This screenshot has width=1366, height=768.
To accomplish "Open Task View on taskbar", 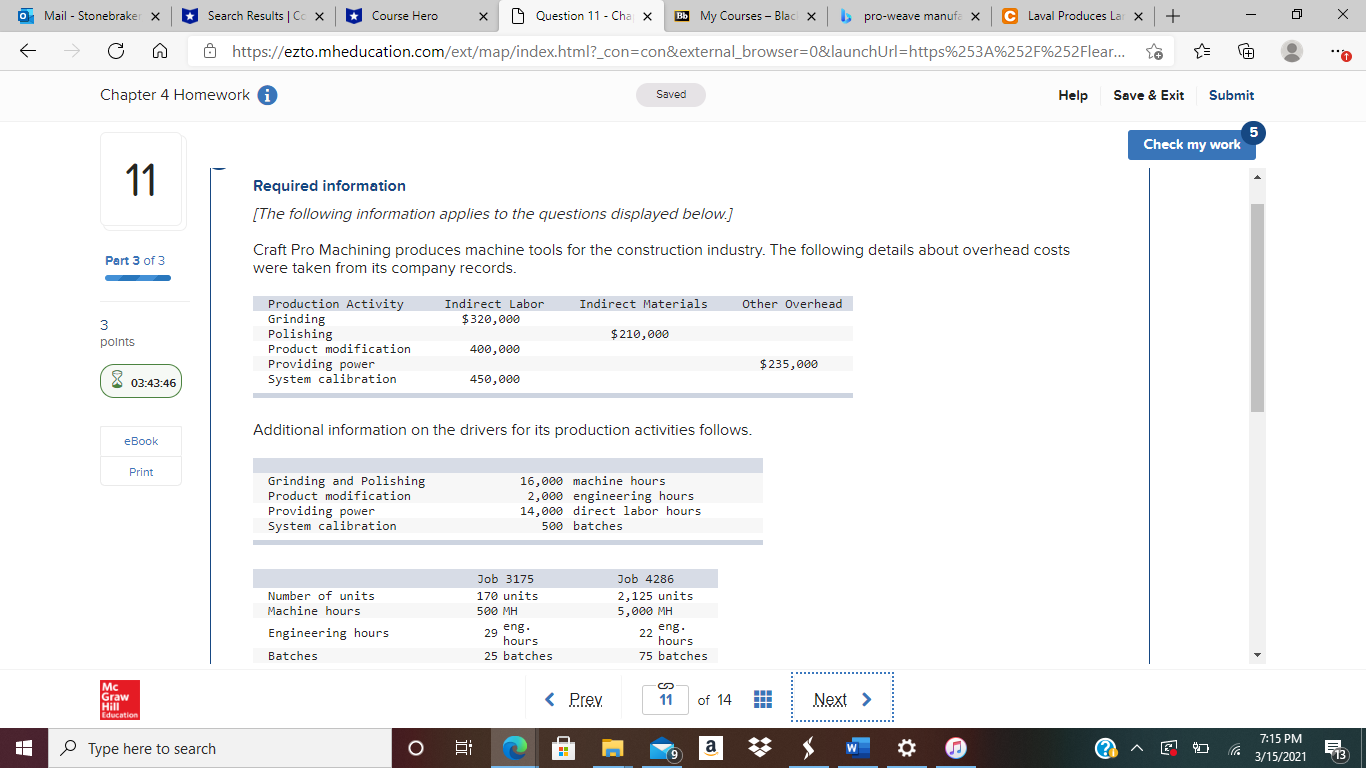I will [x=464, y=748].
